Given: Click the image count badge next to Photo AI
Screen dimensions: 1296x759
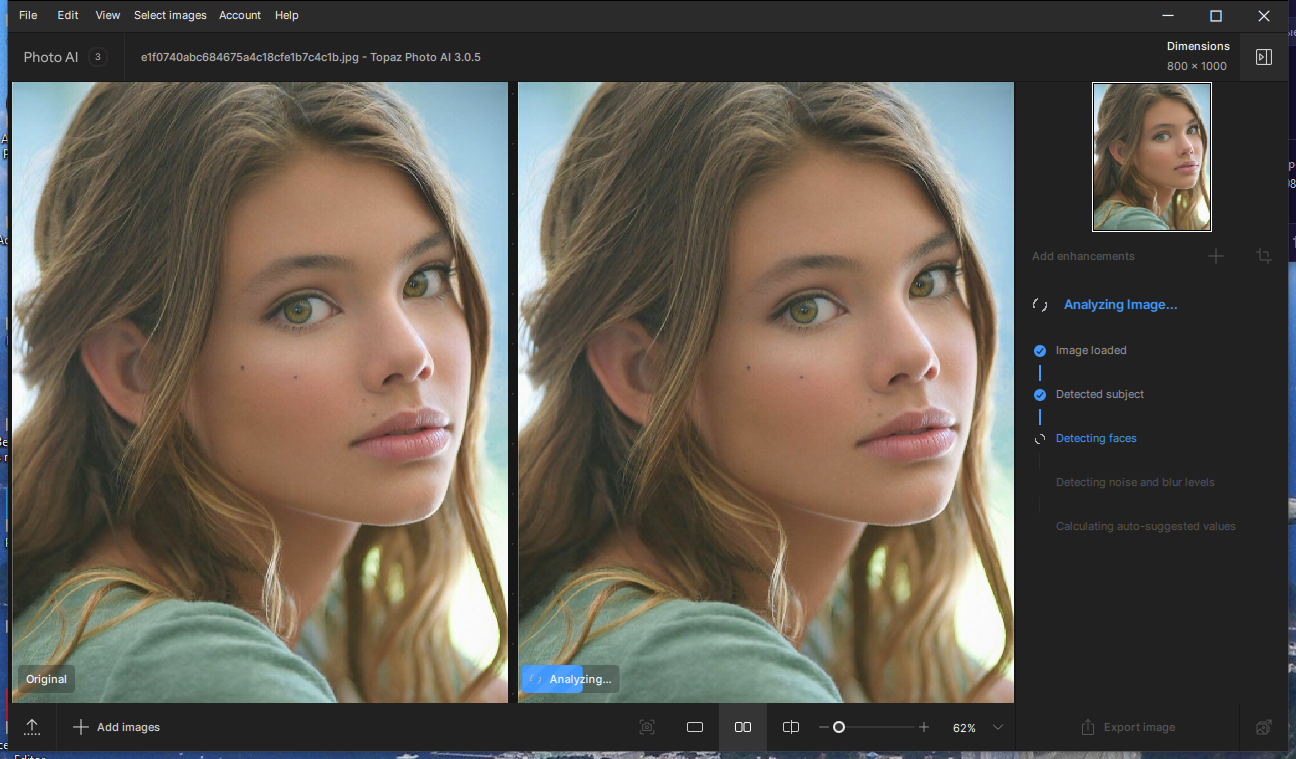Looking at the screenshot, I should pyautogui.click(x=97, y=57).
